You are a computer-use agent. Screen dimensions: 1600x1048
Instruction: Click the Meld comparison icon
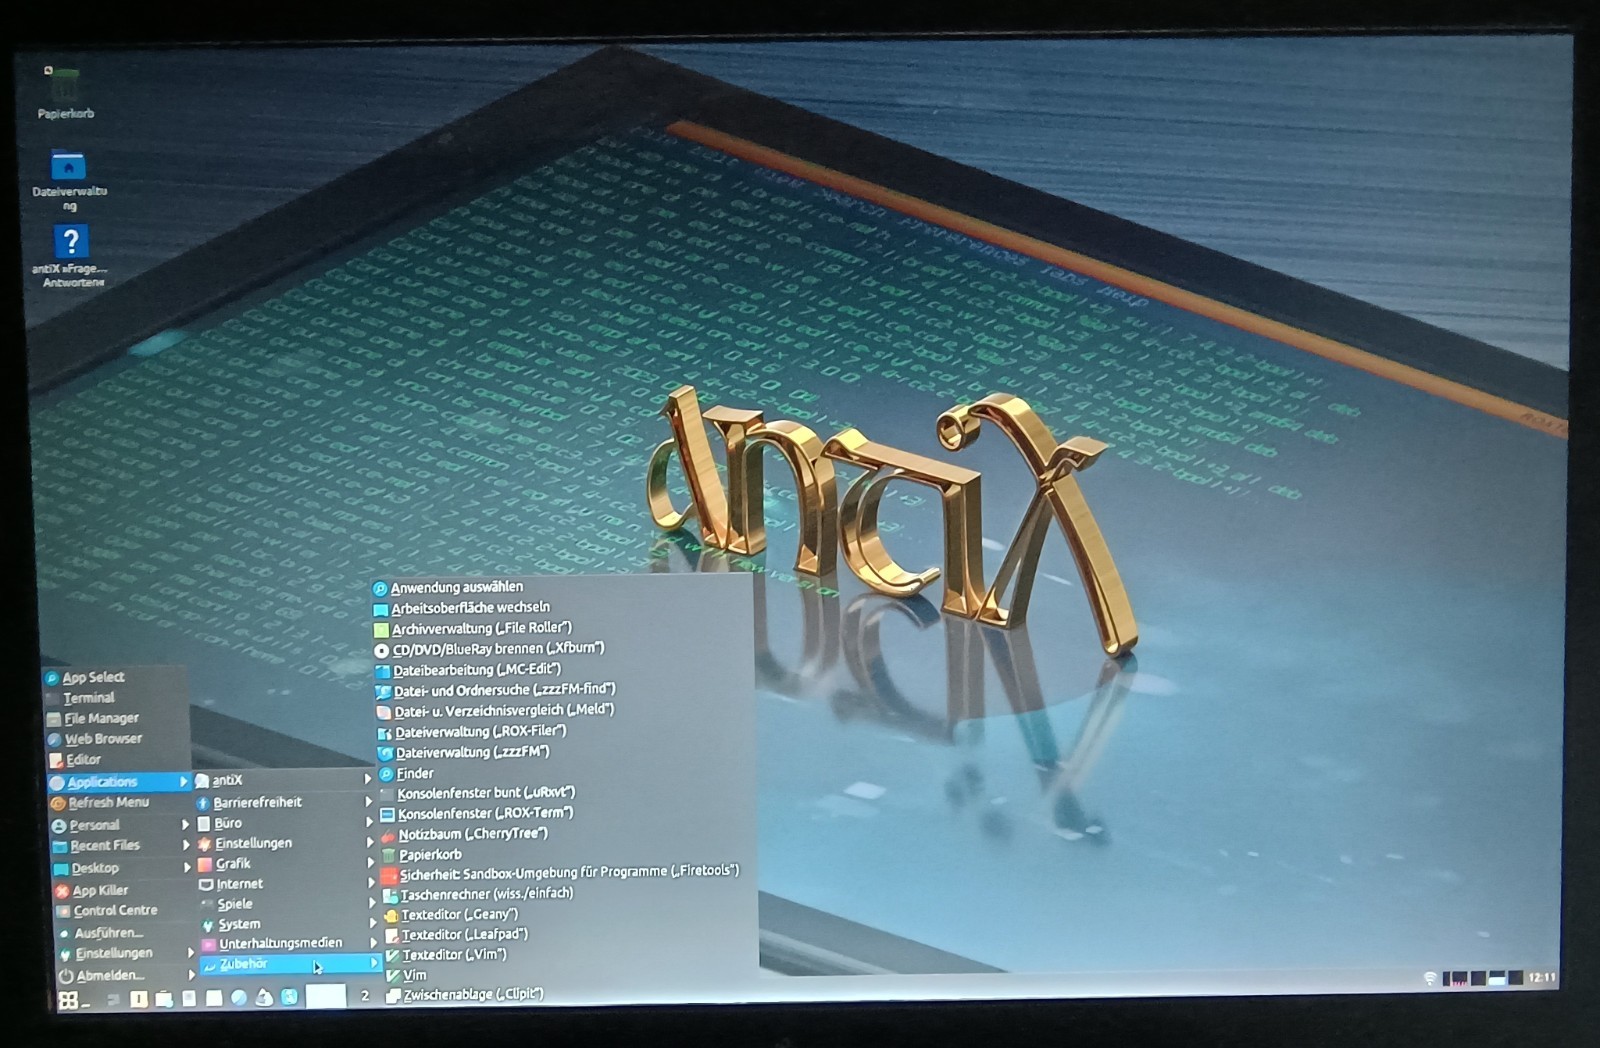point(383,712)
